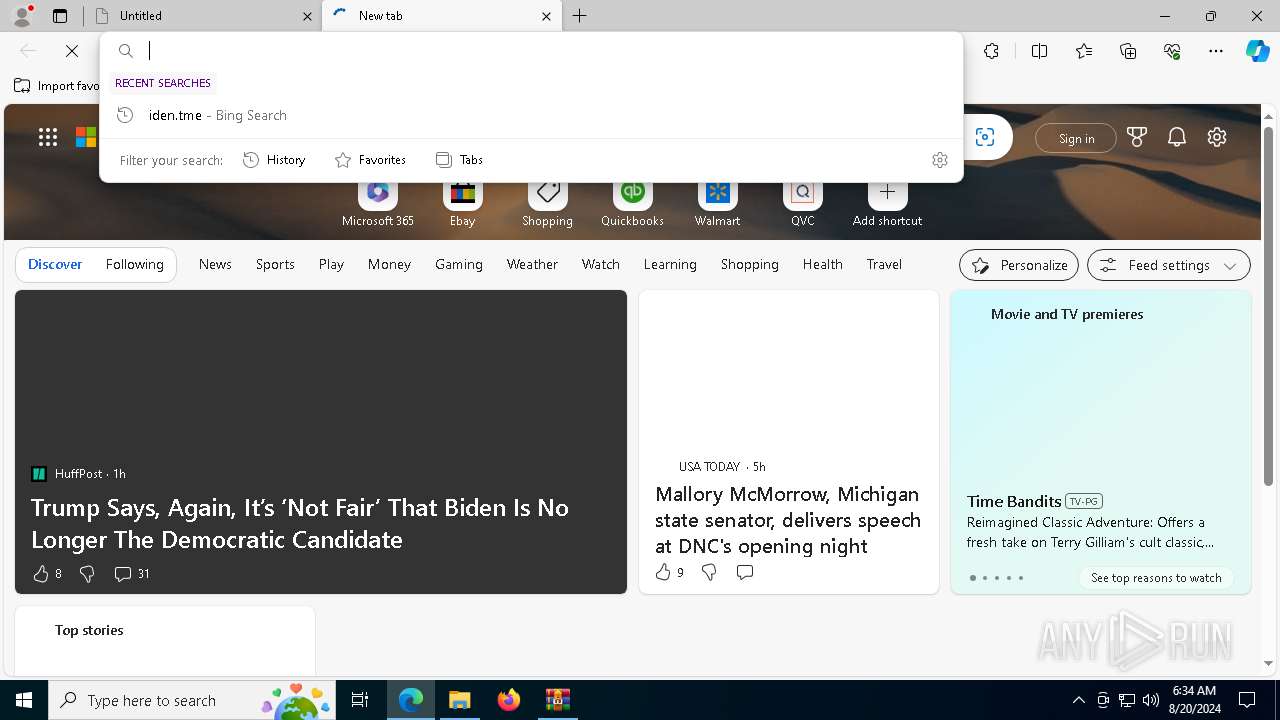Open the Microsoft apps grid launcher

pos(48,138)
